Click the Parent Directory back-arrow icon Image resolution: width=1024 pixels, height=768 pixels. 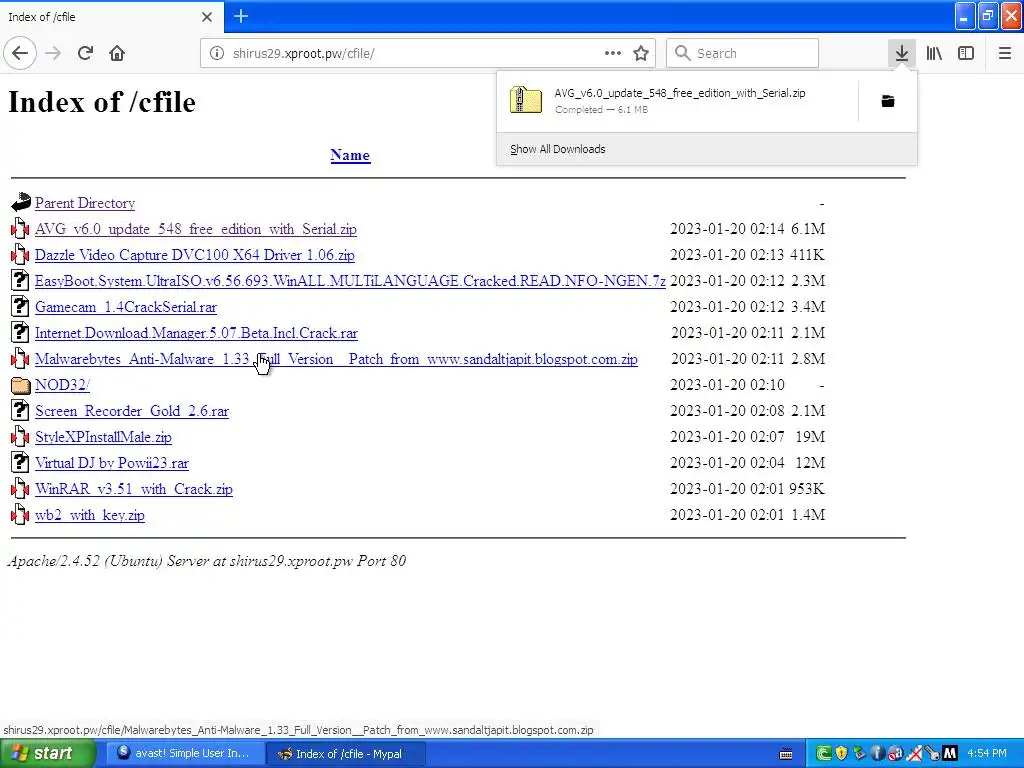coord(20,202)
